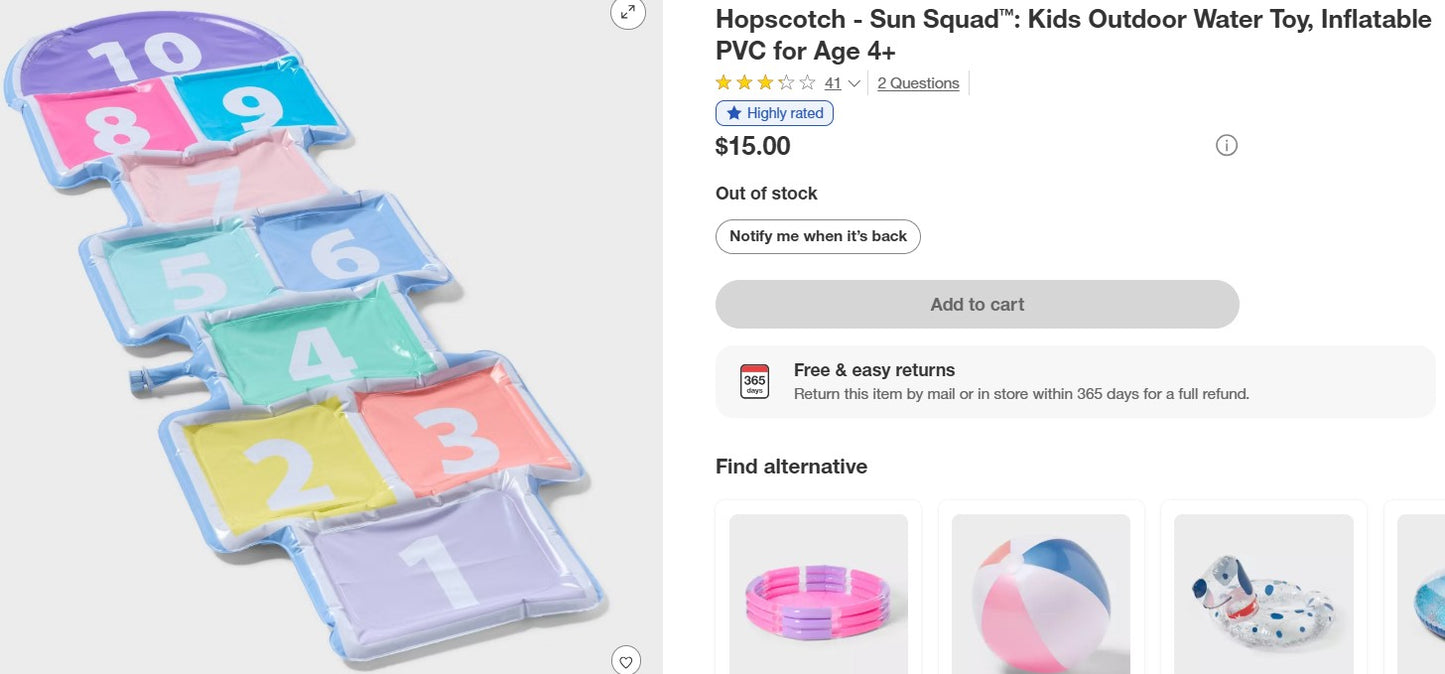Click the fifth empty rating star
This screenshot has width=1445, height=674.
[807, 83]
